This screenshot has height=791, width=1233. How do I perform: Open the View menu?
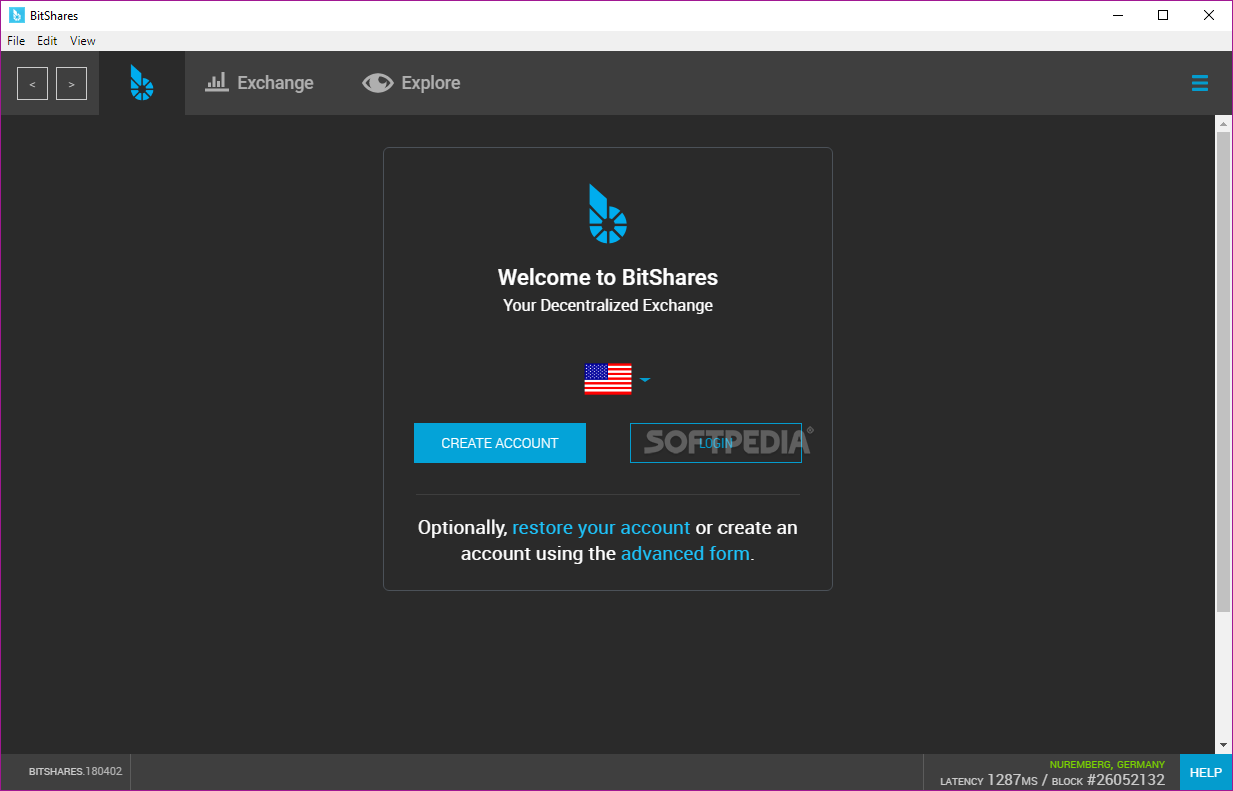click(x=83, y=41)
